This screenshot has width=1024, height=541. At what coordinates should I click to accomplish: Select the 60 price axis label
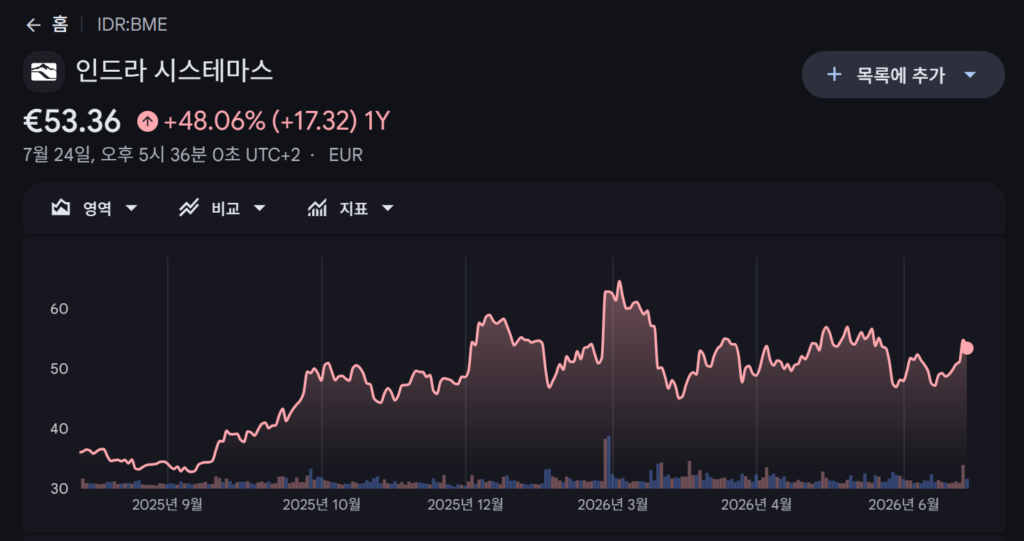tap(59, 308)
